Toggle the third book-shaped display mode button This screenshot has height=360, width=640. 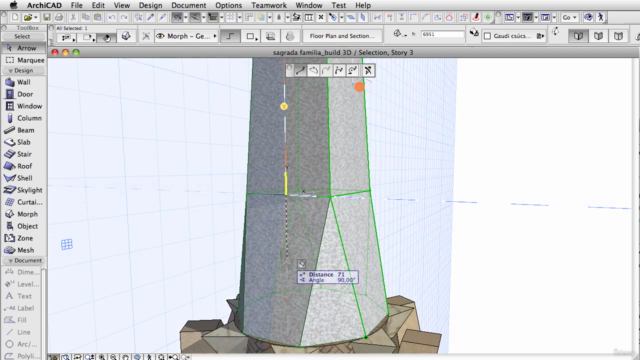[618, 36]
